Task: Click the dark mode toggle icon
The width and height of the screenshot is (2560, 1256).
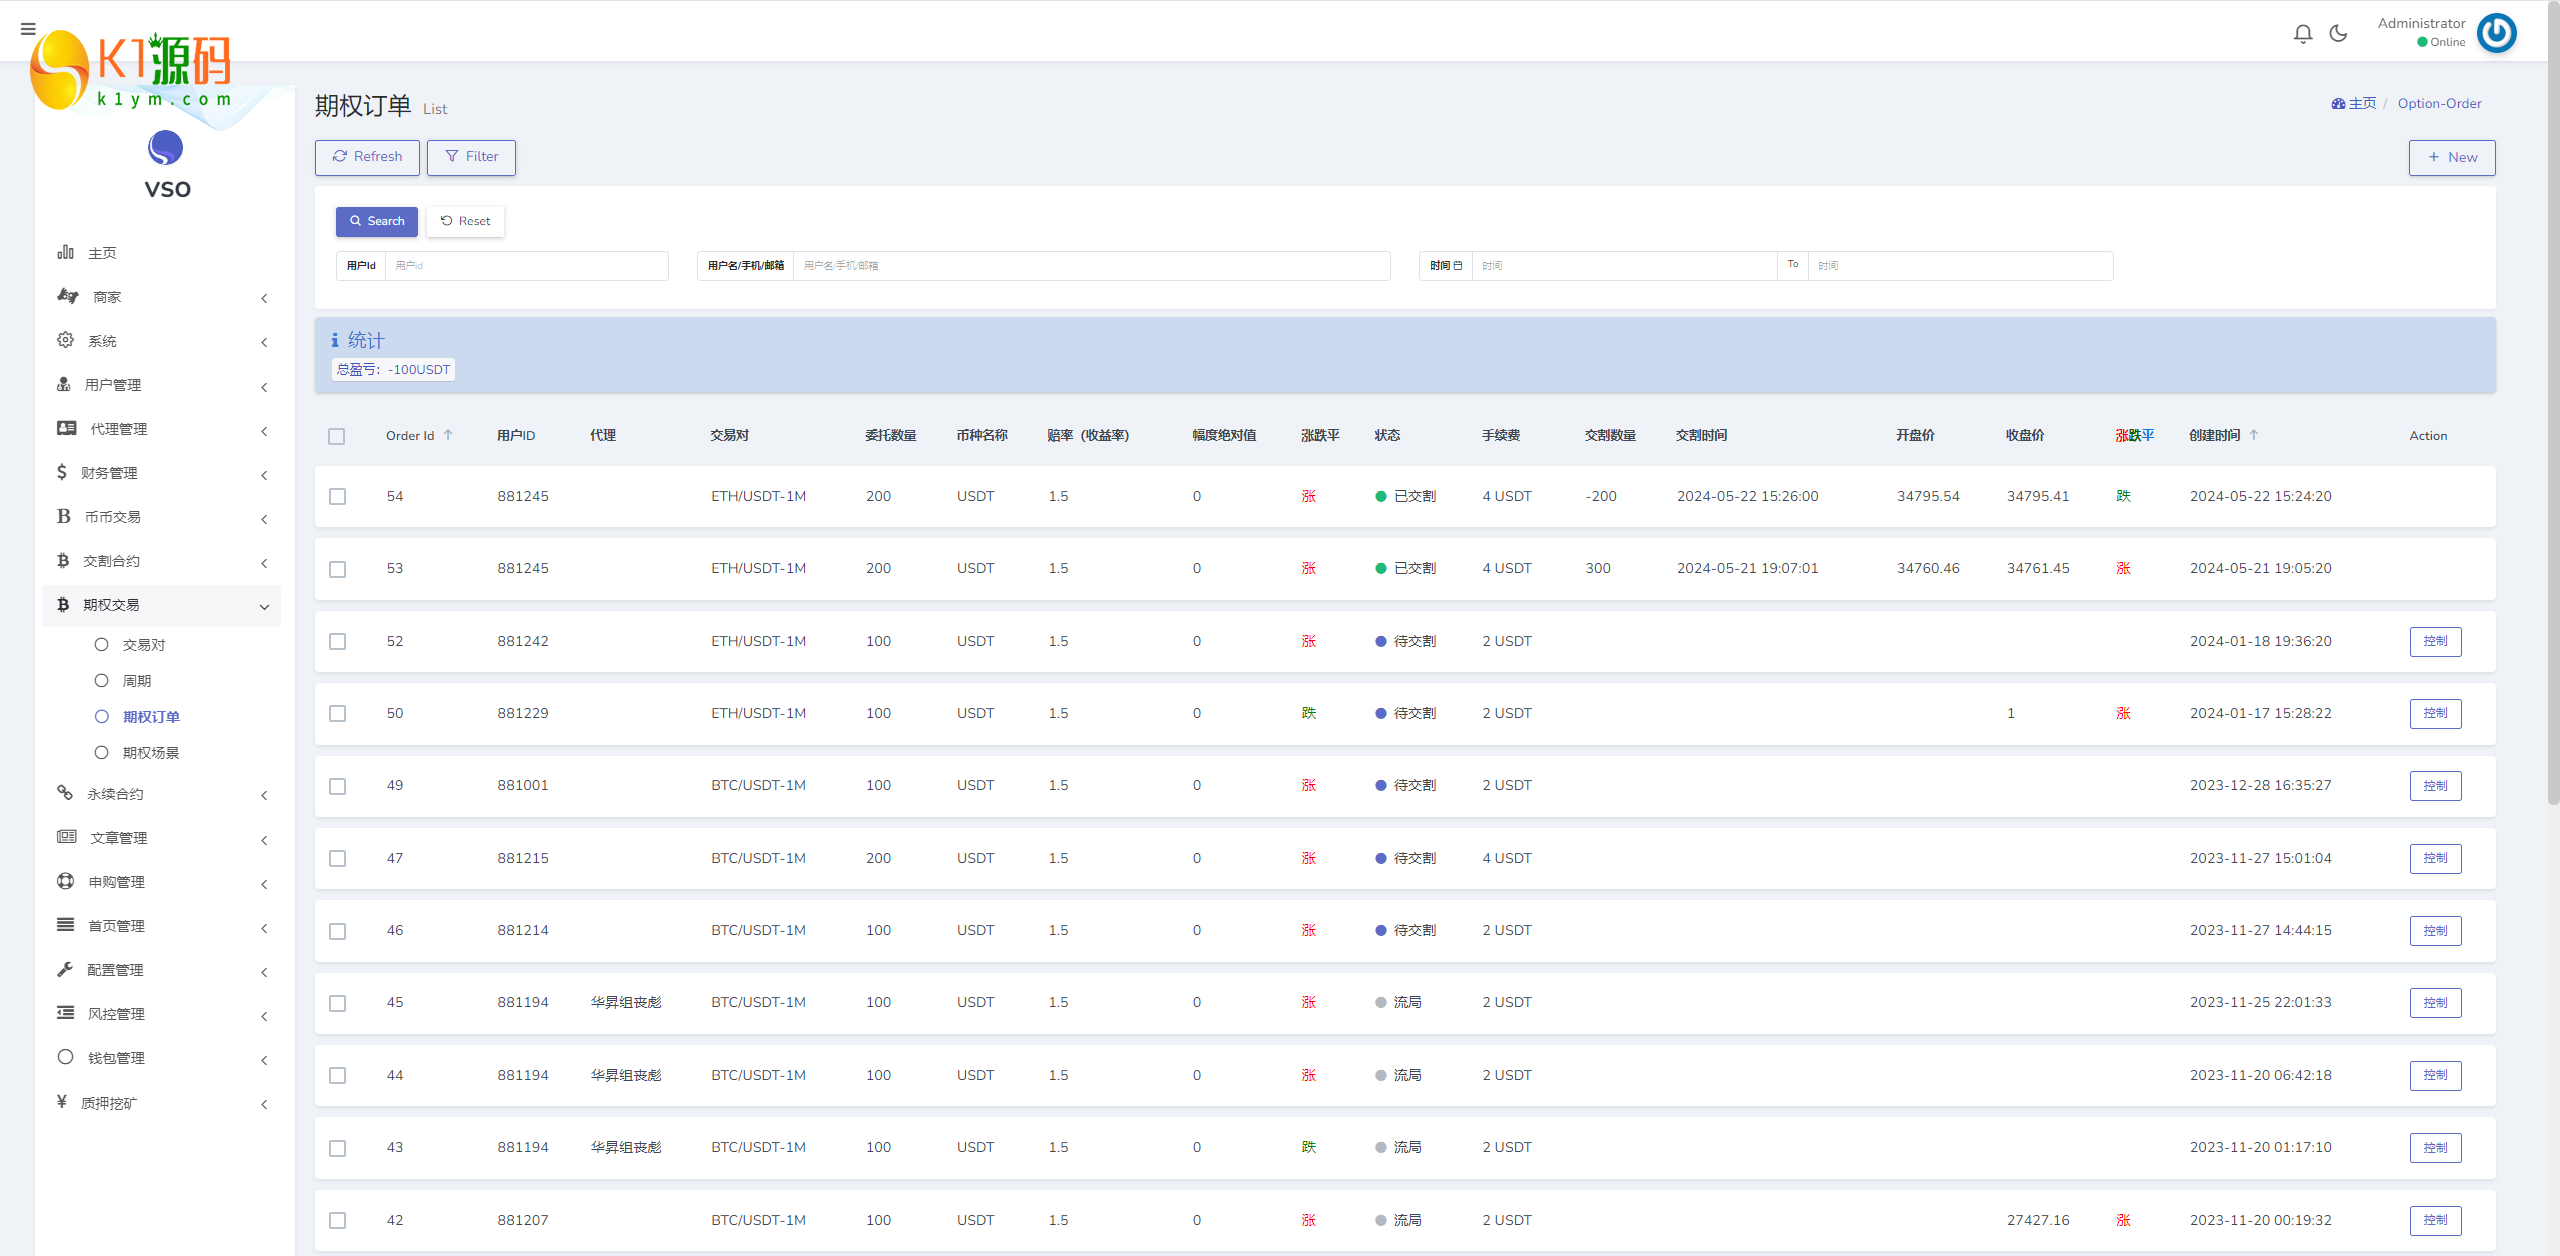Action: 2338,31
